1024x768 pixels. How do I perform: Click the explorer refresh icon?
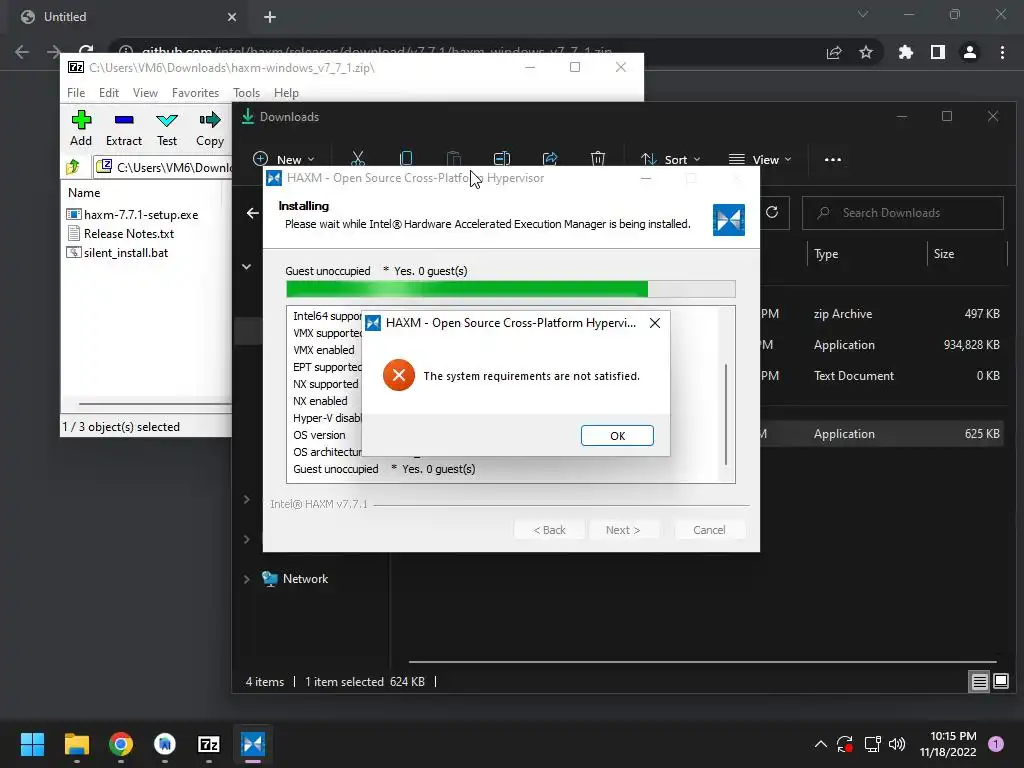click(x=772, y=212)
